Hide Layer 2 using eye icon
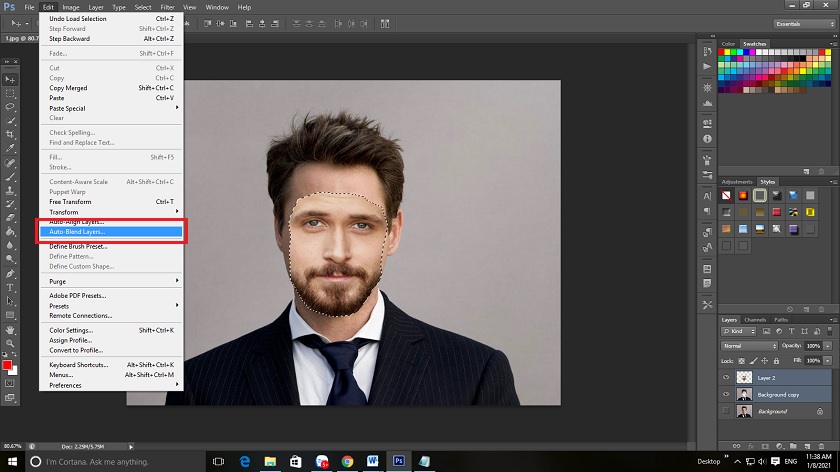Viewport: 840px width, 472px height. (x=726, y=378)
